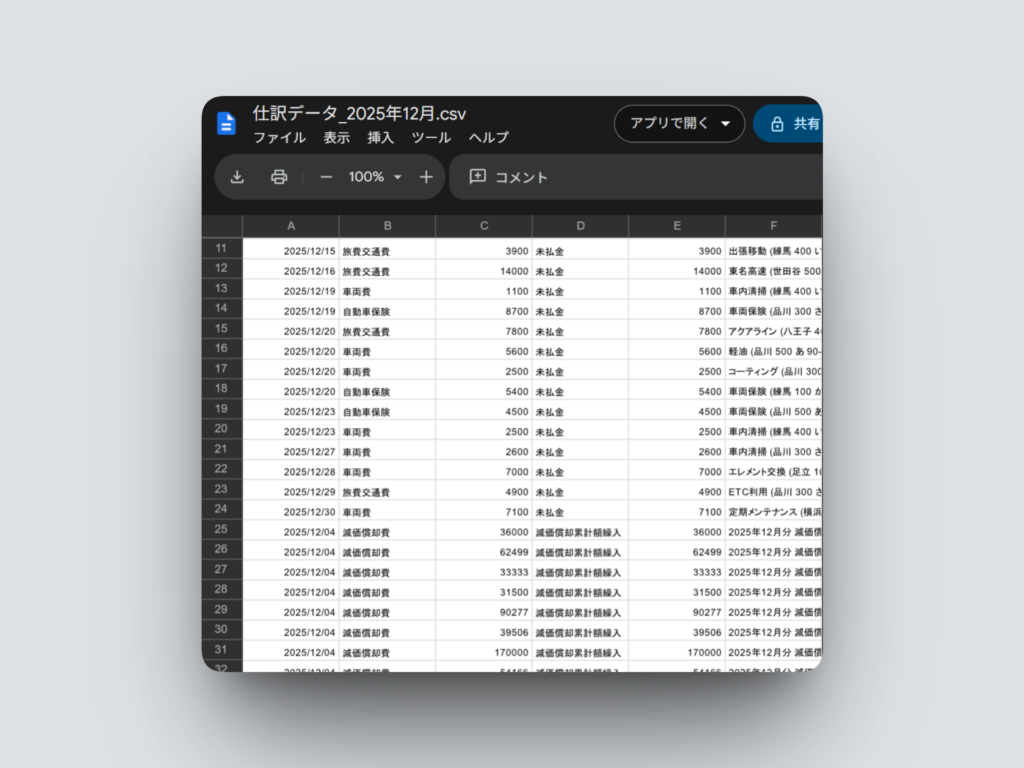1024x768 pixels.
Task: Open the 100% zoom level dropdown
Action: pyautogui.click(x=375, y=177)
